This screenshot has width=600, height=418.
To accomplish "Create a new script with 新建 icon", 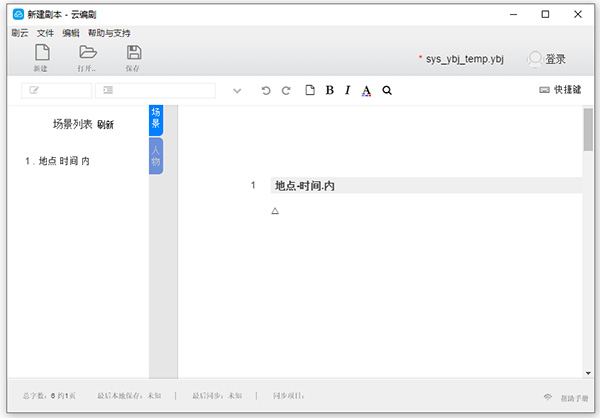I will click(42, 57).
